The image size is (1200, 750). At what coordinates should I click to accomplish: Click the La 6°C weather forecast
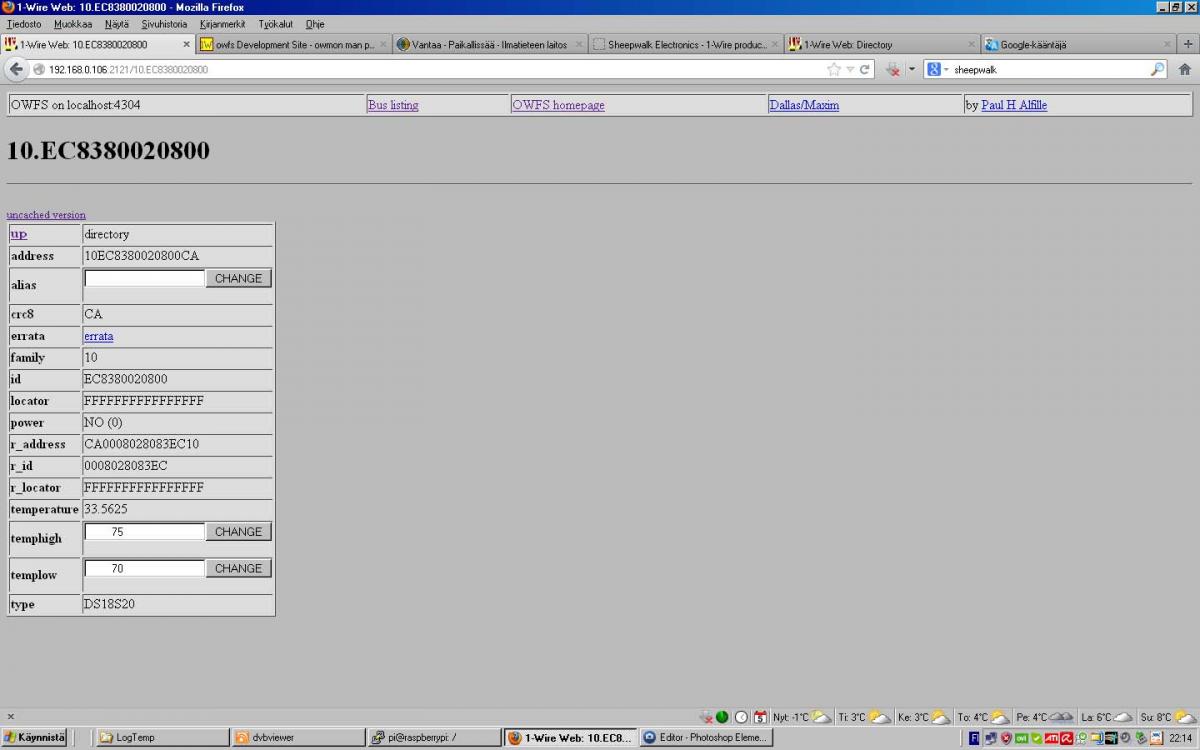1107,717
